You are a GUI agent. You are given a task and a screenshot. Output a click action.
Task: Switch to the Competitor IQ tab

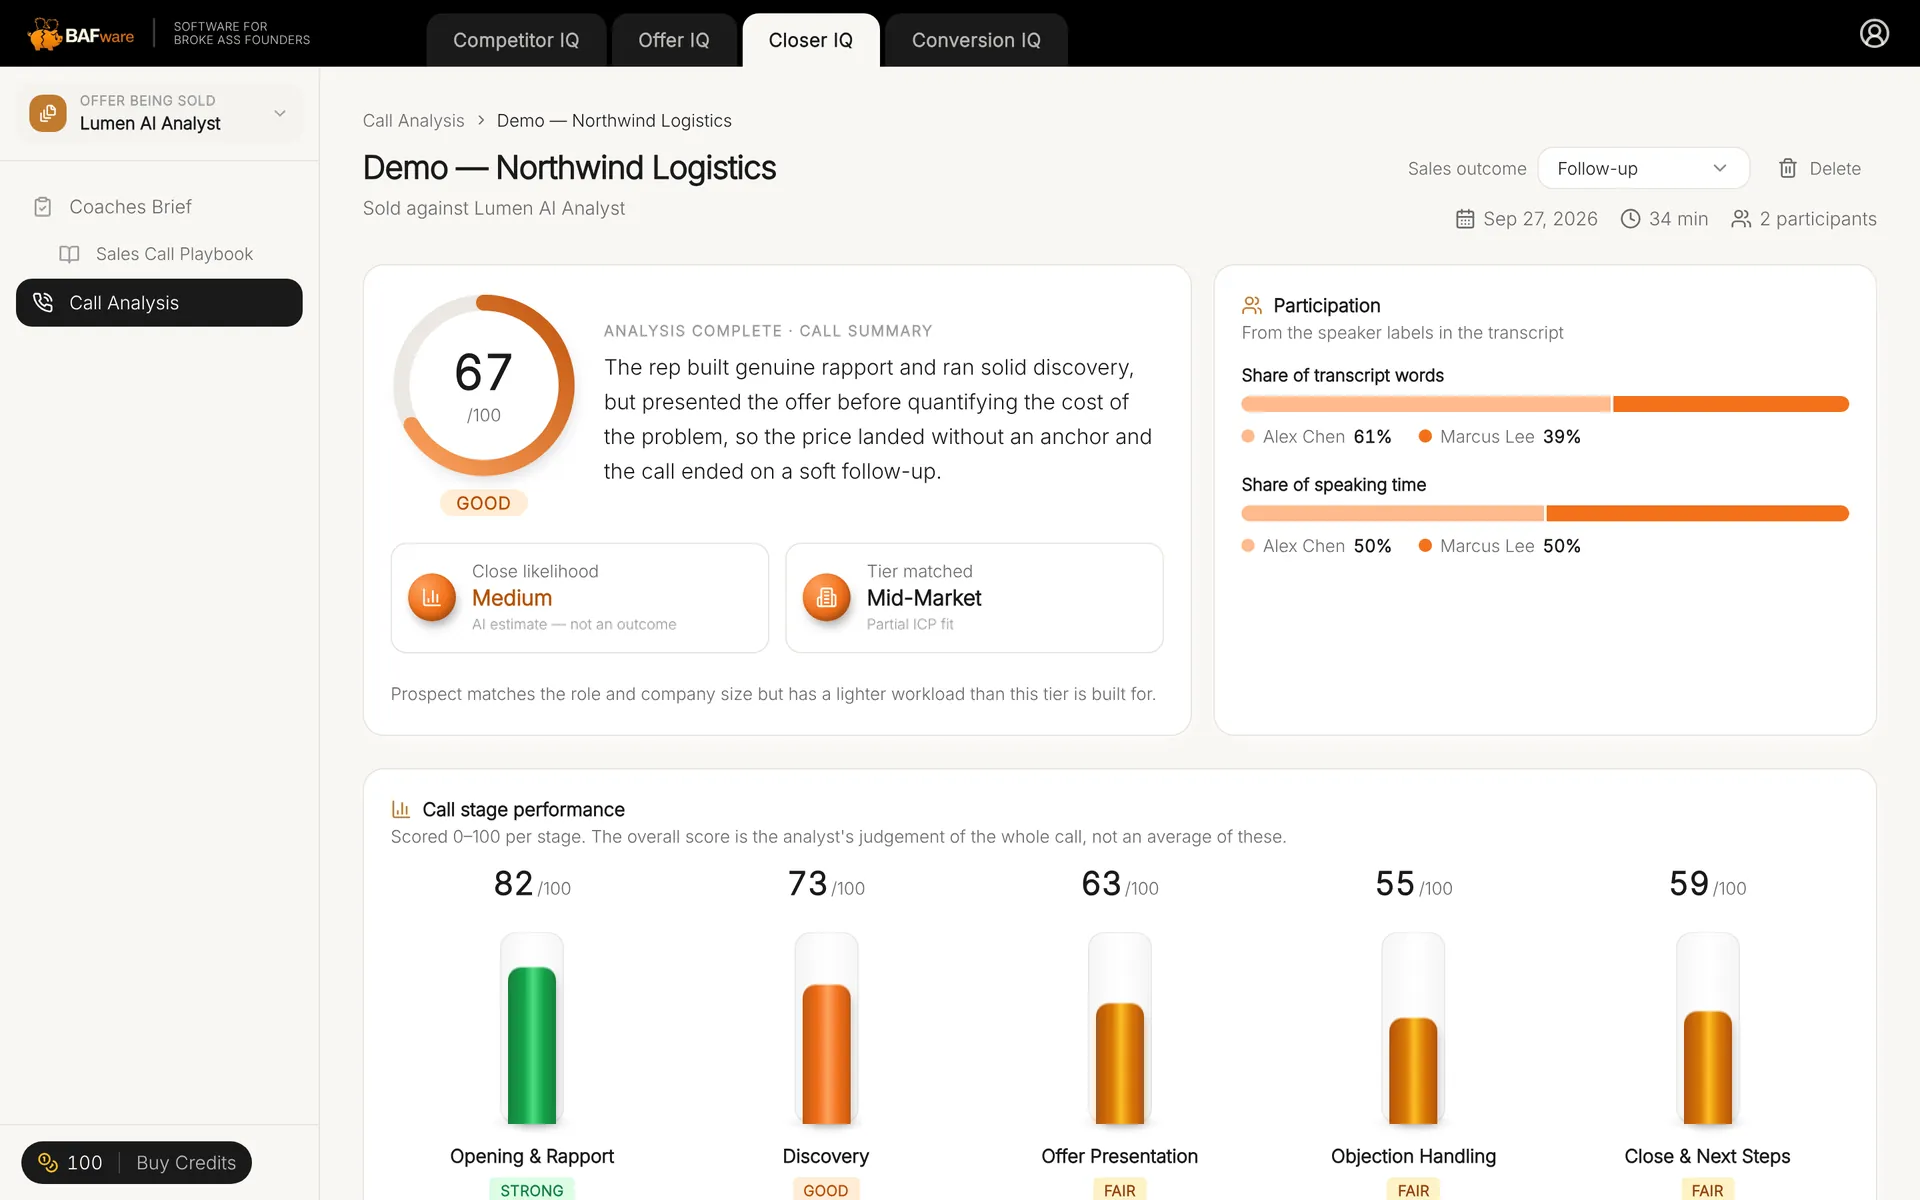coord(516,40)
